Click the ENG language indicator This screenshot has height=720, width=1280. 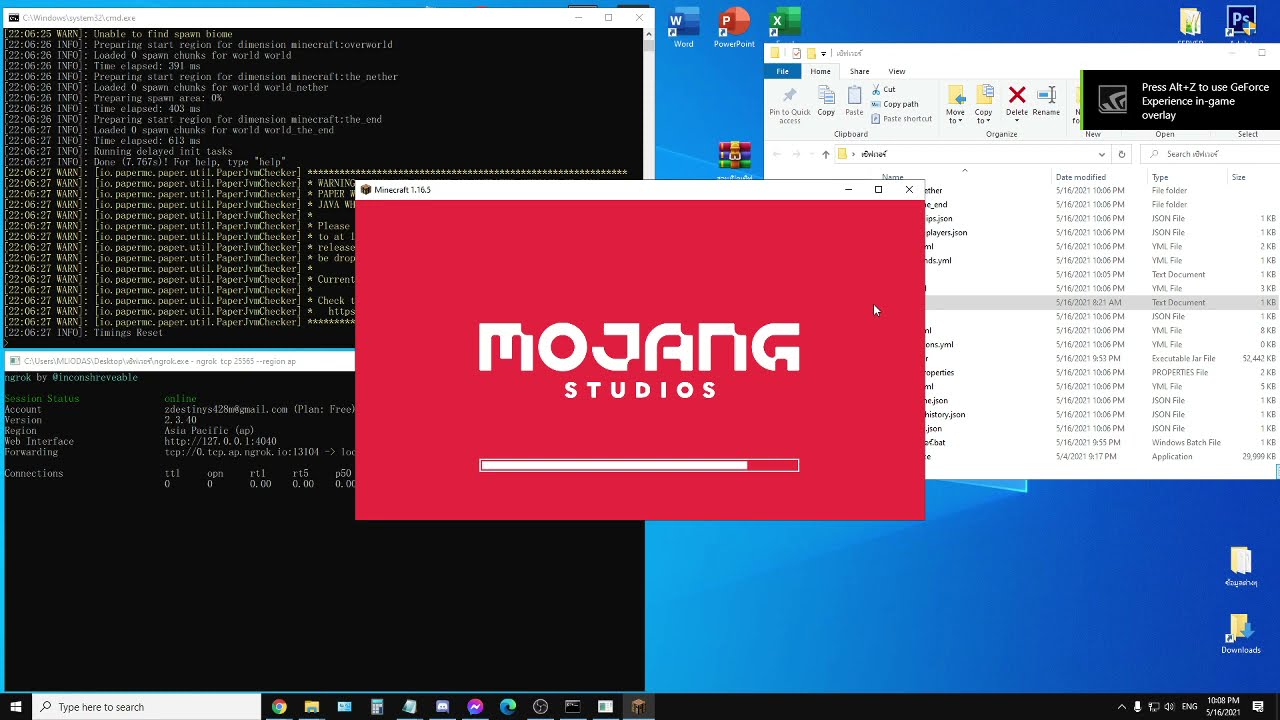tap(1189, 707)
